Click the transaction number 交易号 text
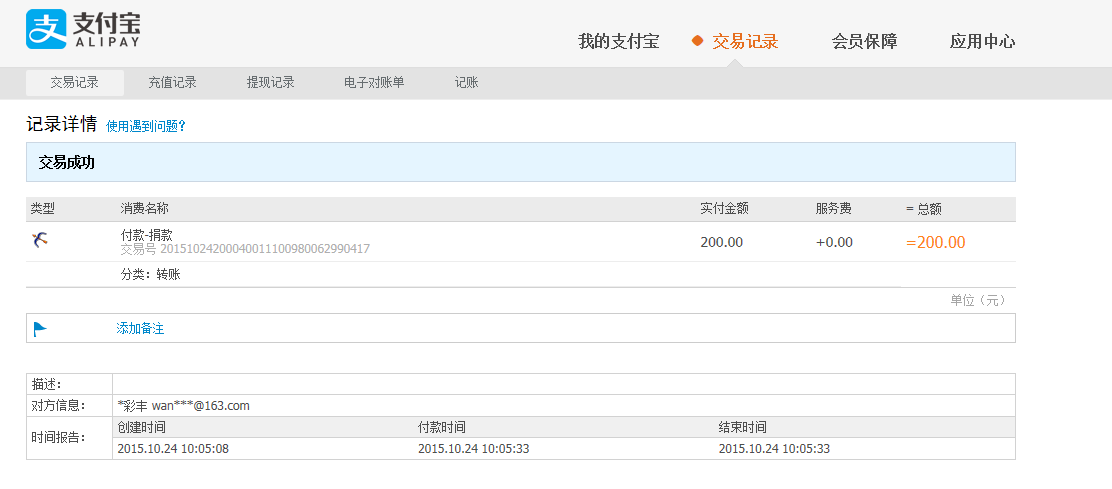This screenshot has height=489, width=1112. point(245,249)
